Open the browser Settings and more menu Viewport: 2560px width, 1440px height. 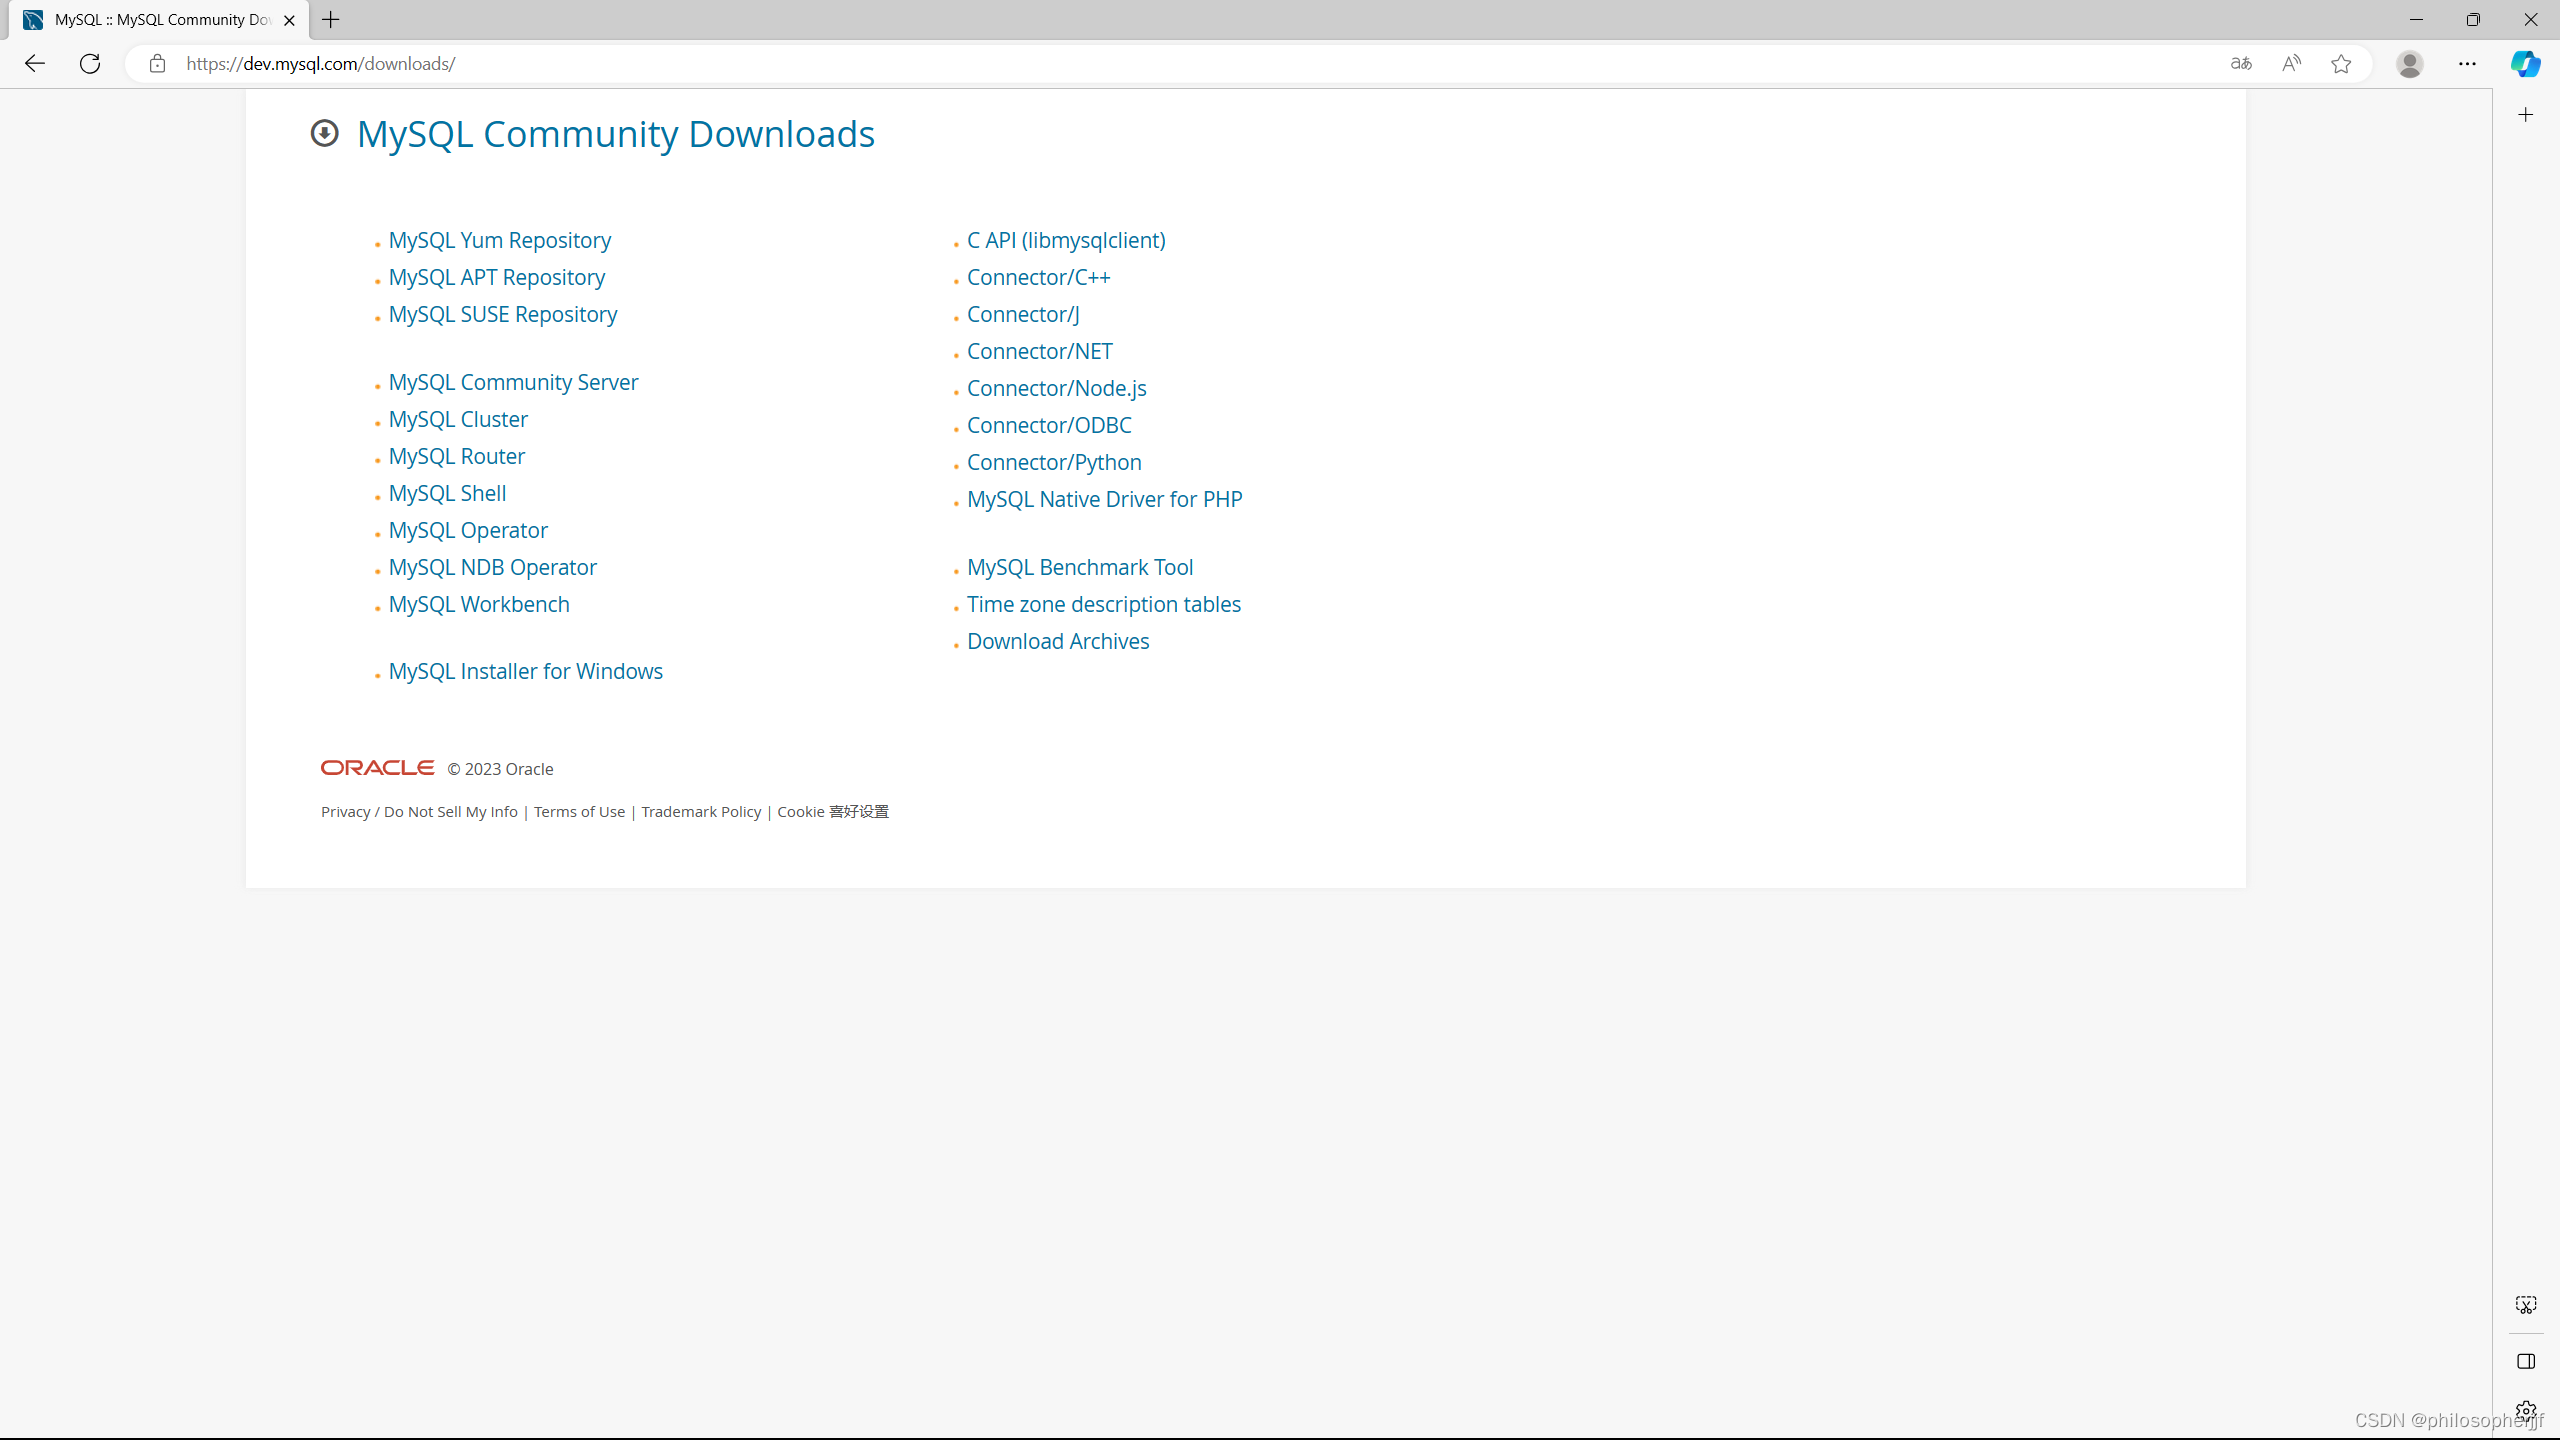(2467, 64)
